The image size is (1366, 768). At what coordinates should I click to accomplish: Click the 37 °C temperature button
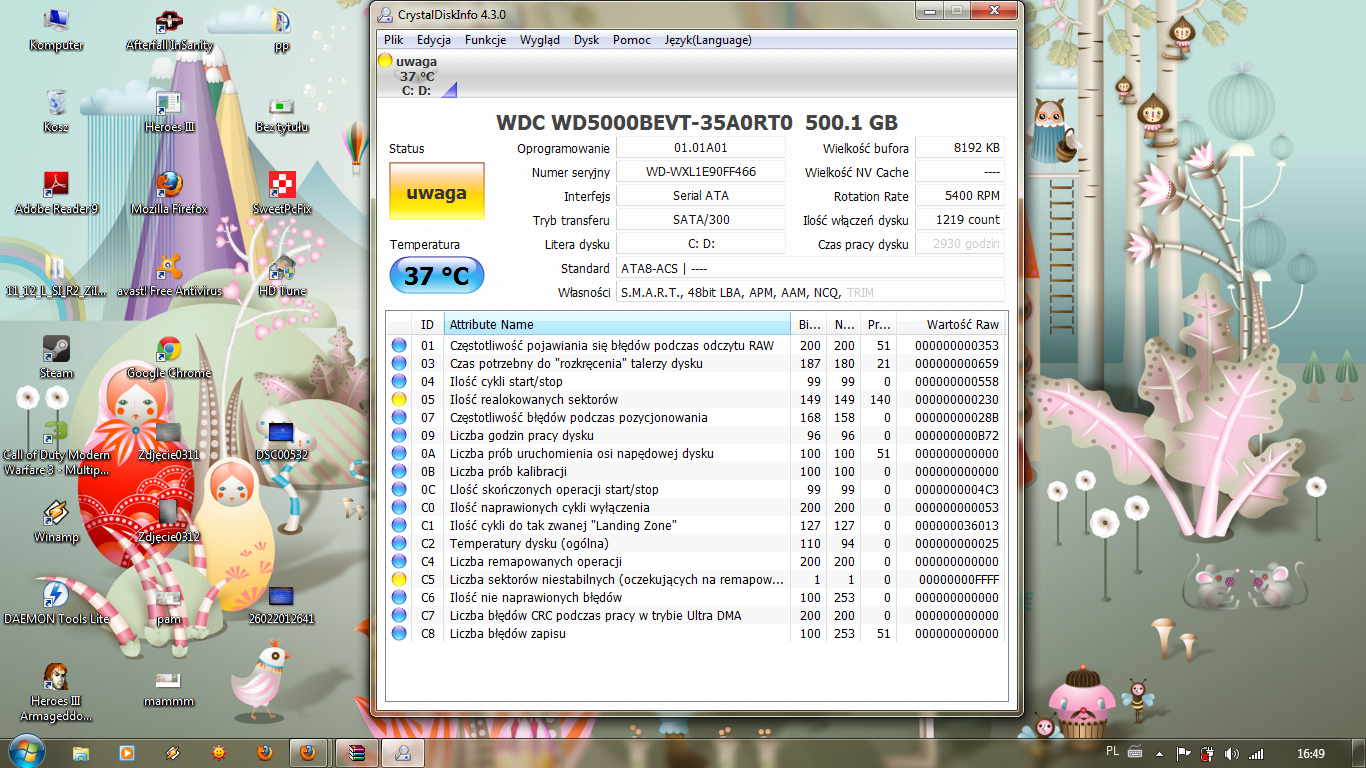pos(436,275)
